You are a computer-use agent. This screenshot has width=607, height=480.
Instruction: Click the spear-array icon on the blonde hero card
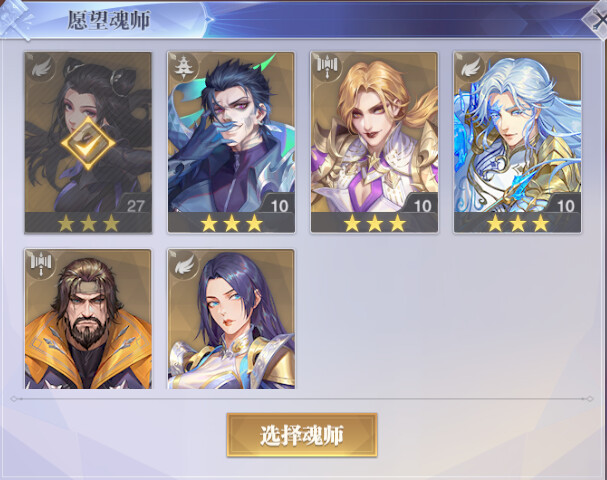[327, 68]
